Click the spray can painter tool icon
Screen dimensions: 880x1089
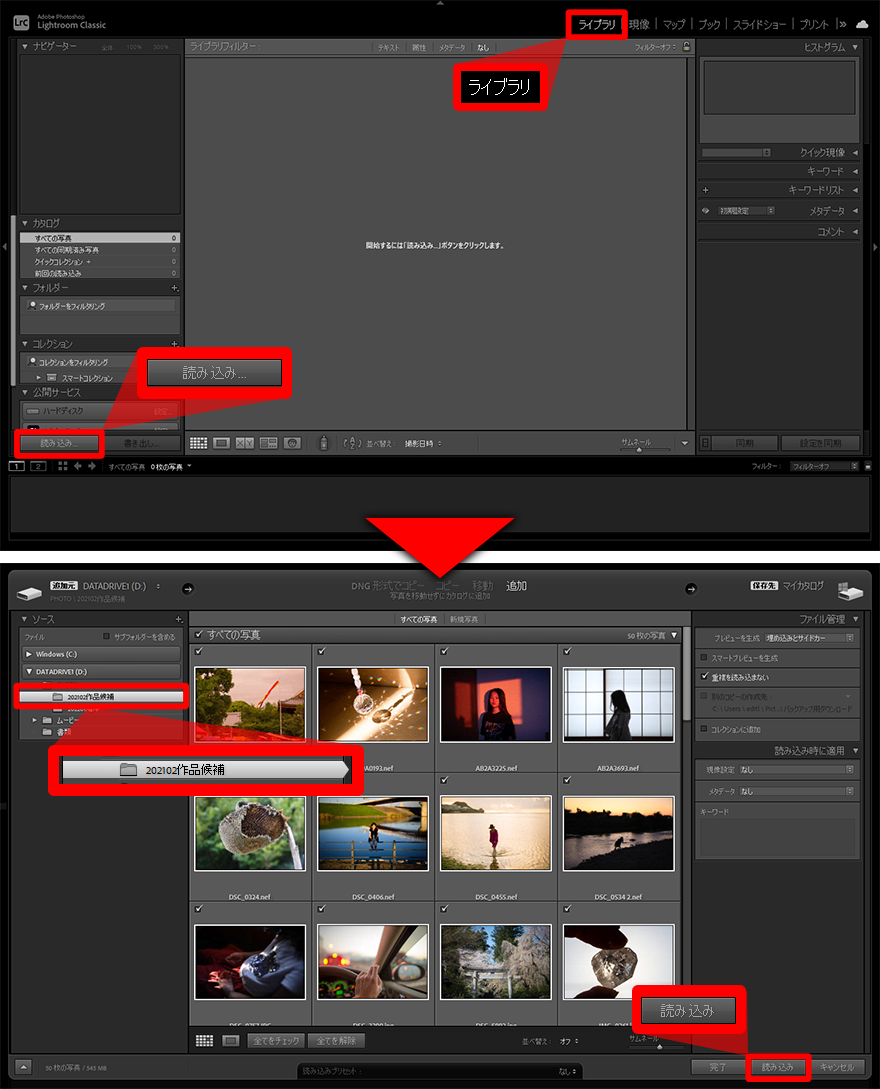(323, 443)
